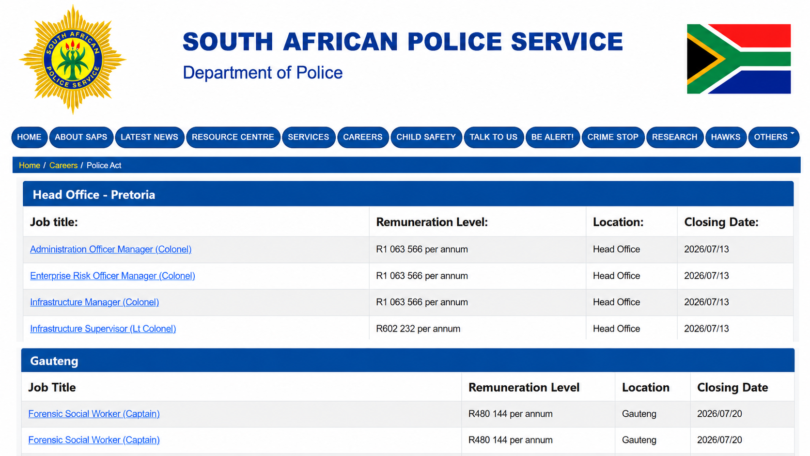Click 'Head Office' location in Infrastructure Manager row
This screenshot has width=810, height=456.
pyautogui.click(x=616, y=302)
